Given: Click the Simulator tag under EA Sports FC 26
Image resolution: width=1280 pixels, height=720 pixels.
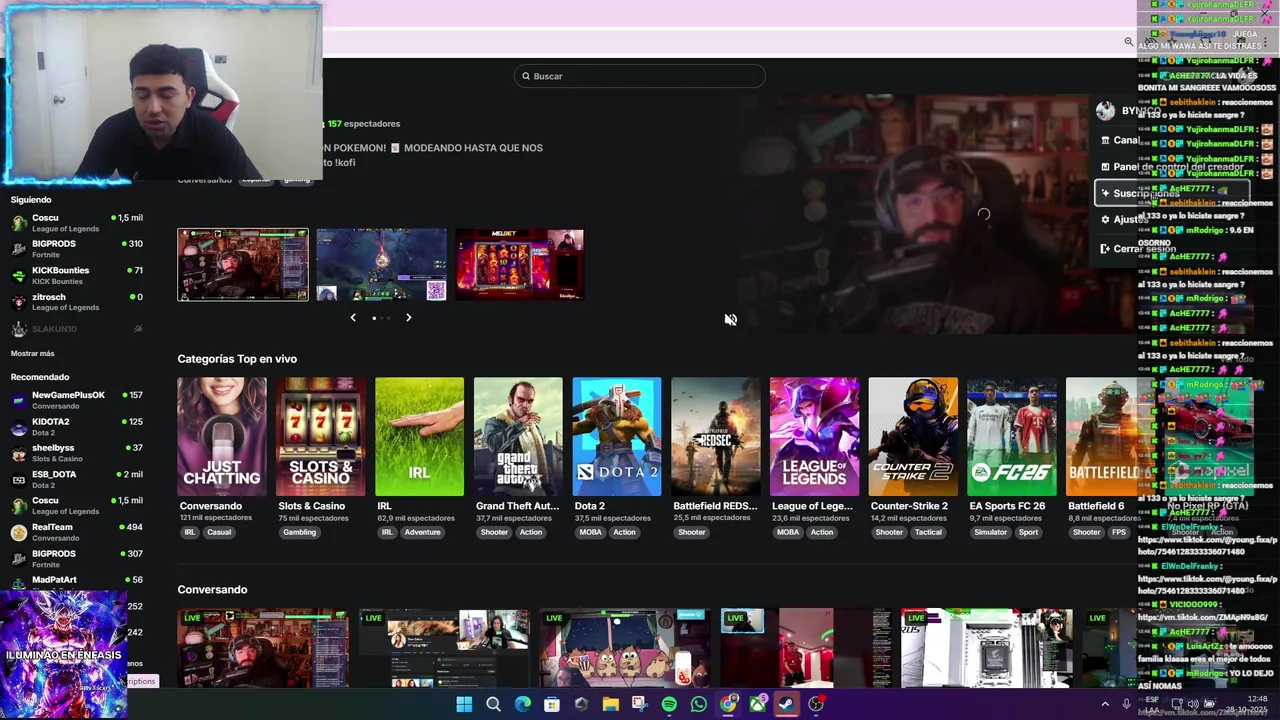Looking at the screenshot, I should 991,532.
